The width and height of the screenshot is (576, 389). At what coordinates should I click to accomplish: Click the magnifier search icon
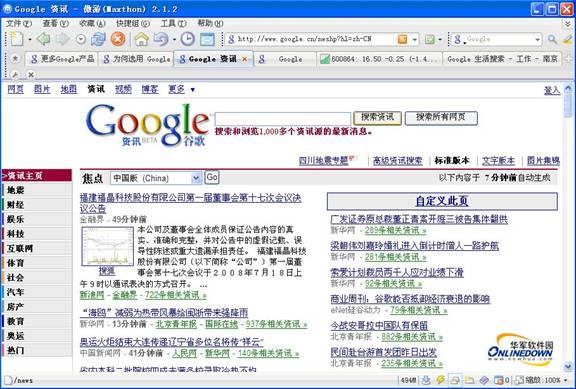click(552, 39)
